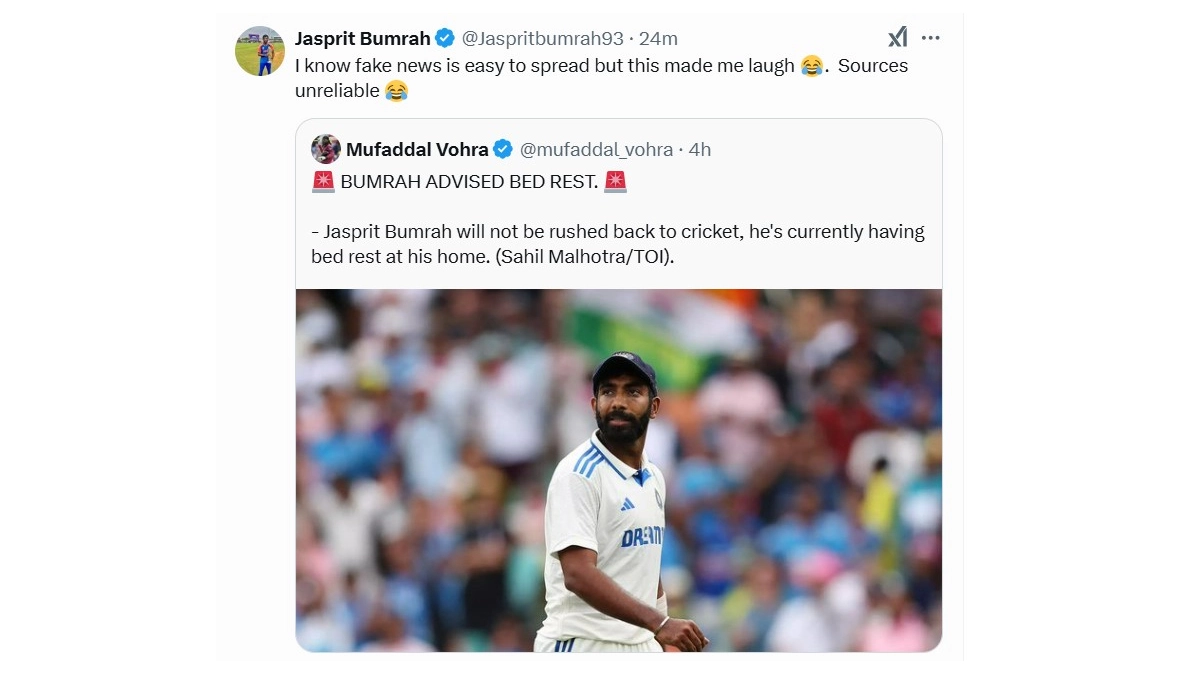The image size is (1200, 675).
Task: Click the laughing emoji after 'laugh'
Action: tap(812, 66)
